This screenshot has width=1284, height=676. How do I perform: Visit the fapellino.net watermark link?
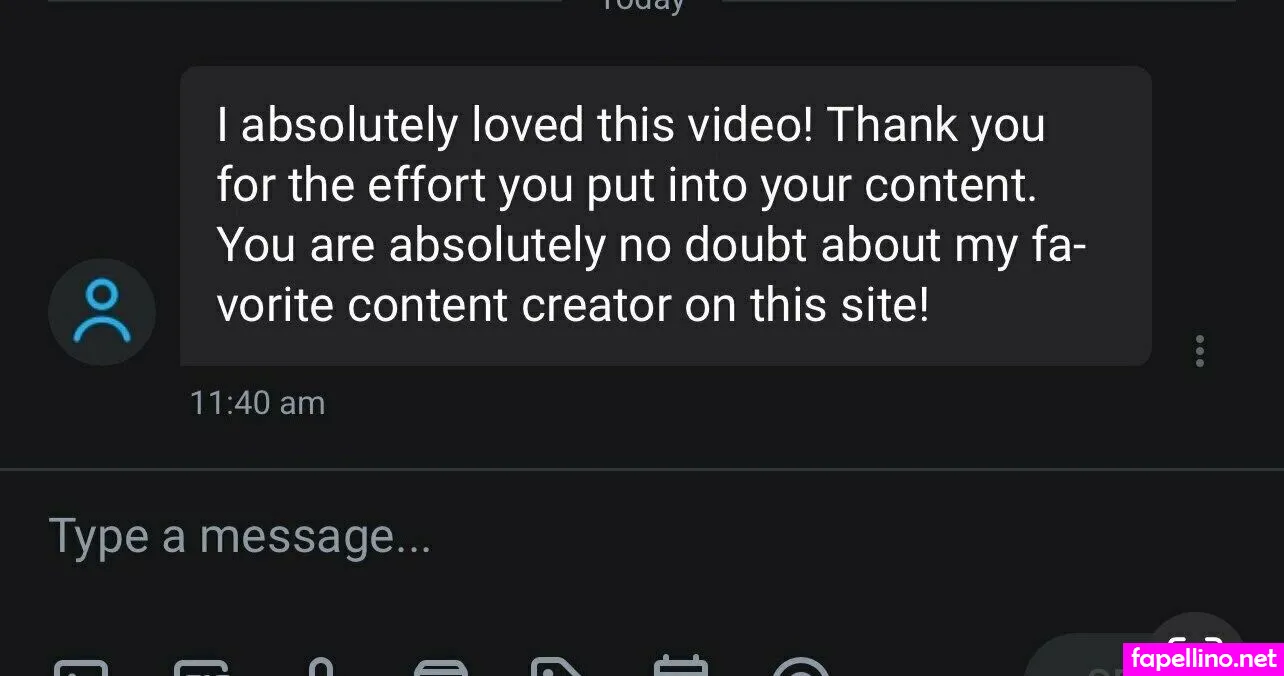point(1204,659)
